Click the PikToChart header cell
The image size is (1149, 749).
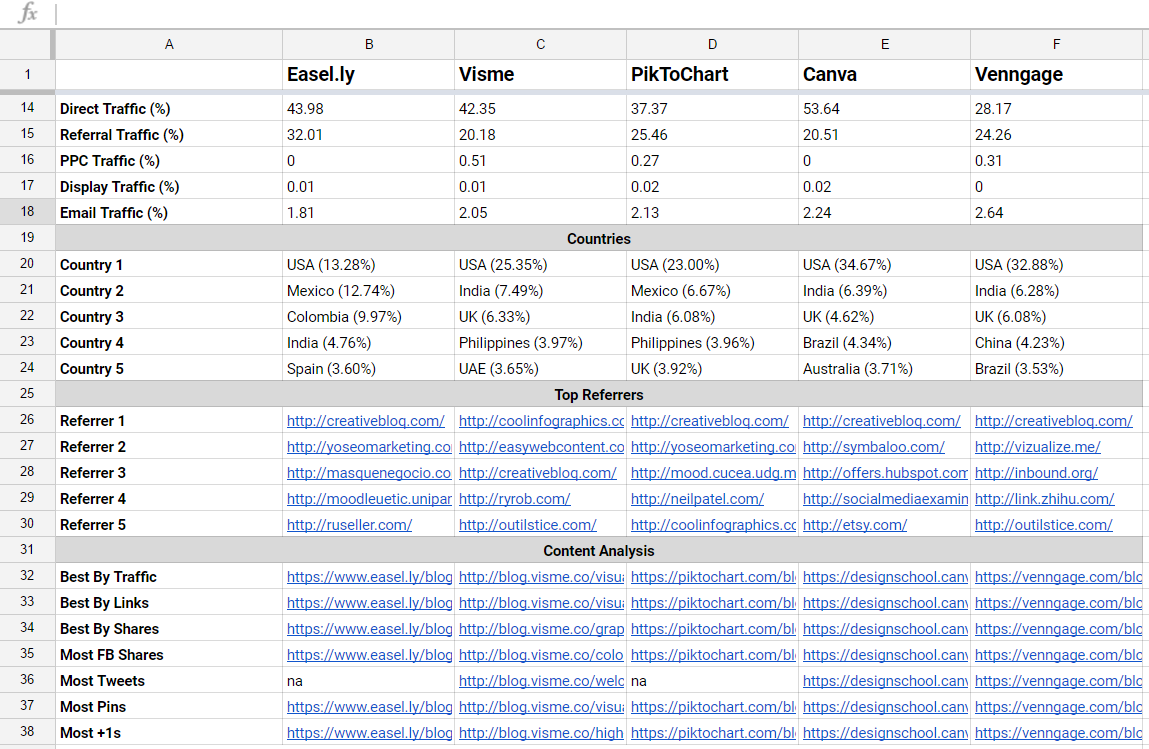712,74
